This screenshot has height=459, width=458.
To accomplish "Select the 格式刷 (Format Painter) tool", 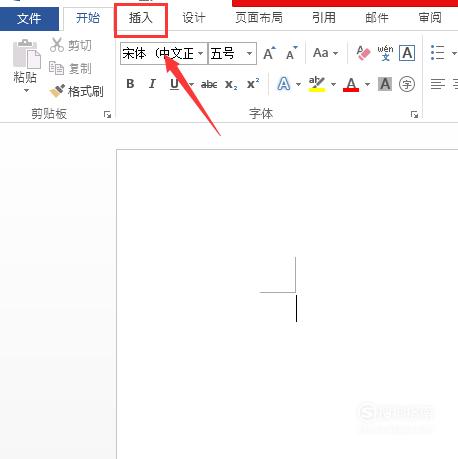I will (76, 91).
